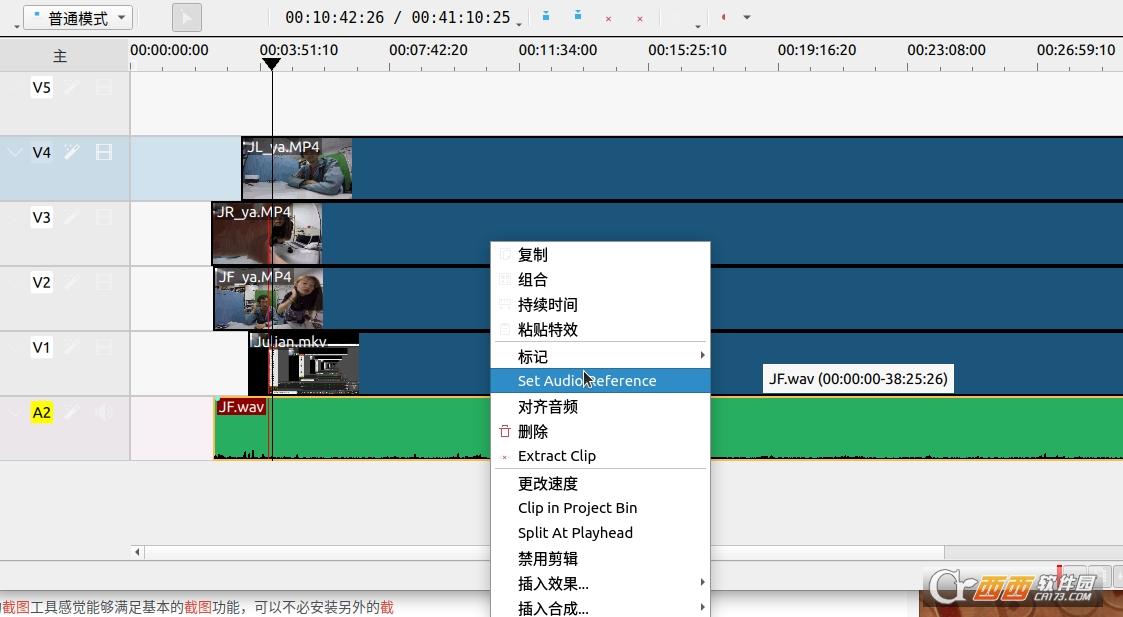Click the first blue insert clip zone icon
Image resolution: width=1123 pixels, height=617 pixels.
tap(546, 16)
